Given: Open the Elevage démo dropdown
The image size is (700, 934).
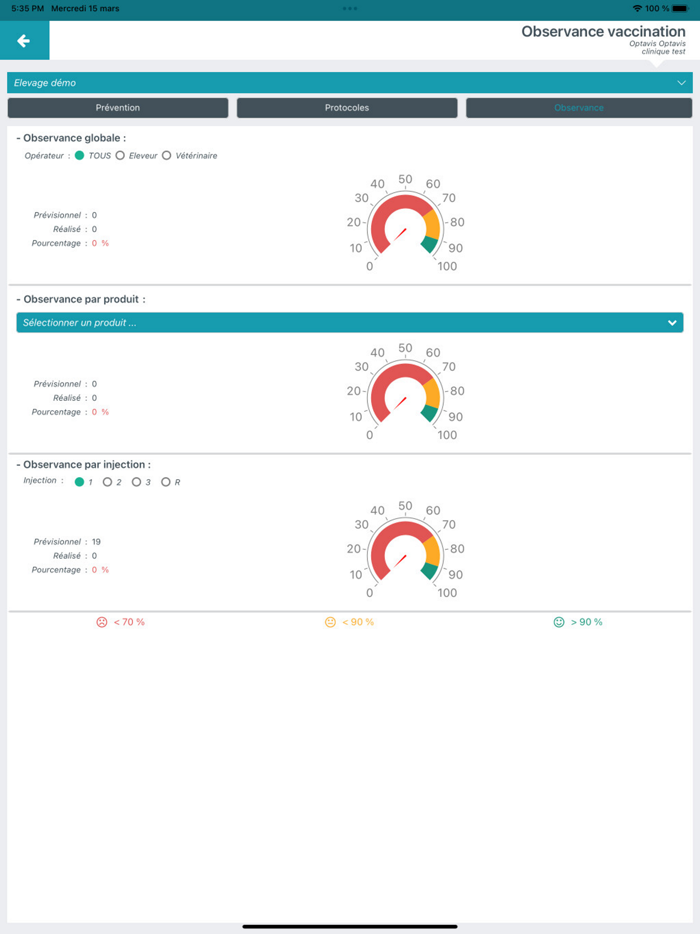Looking at the screenshot, I should 350,83.
